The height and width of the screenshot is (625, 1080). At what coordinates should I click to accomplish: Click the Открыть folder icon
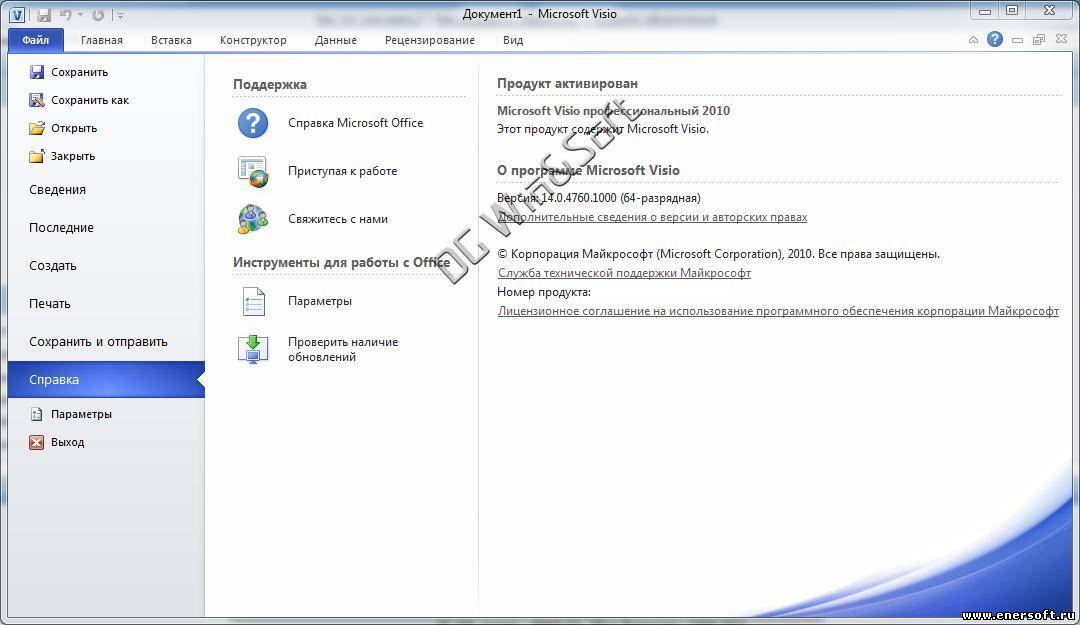click(37, 128)
